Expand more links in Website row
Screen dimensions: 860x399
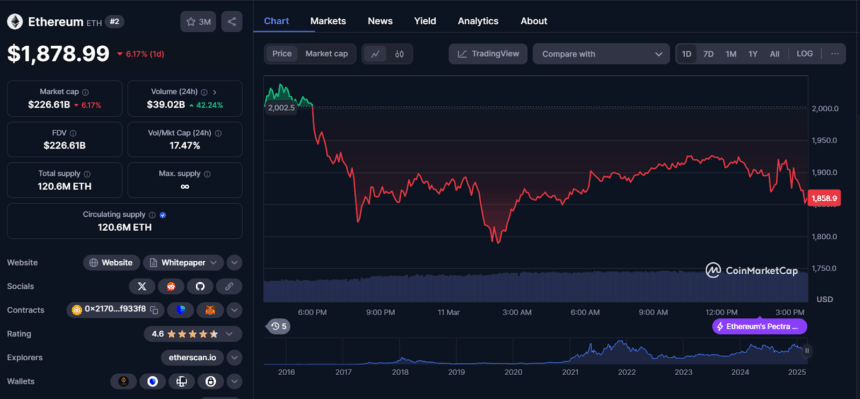point(235,262)
